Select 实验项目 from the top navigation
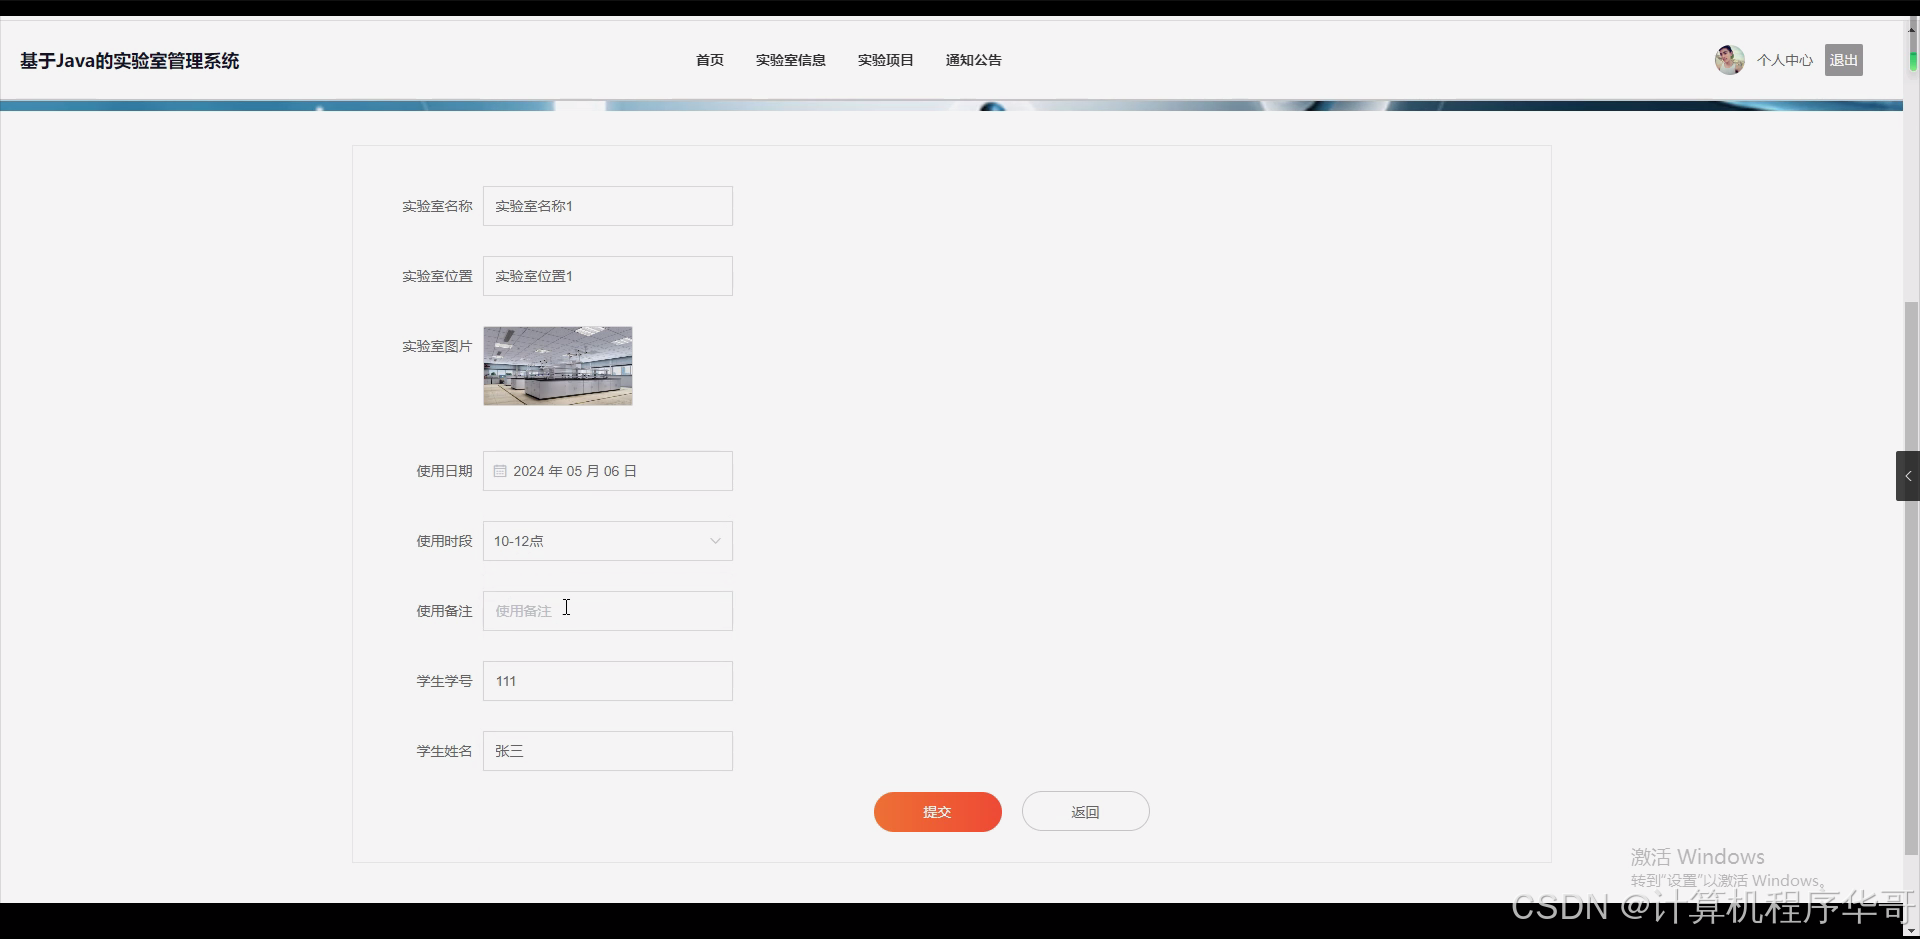 885,60
